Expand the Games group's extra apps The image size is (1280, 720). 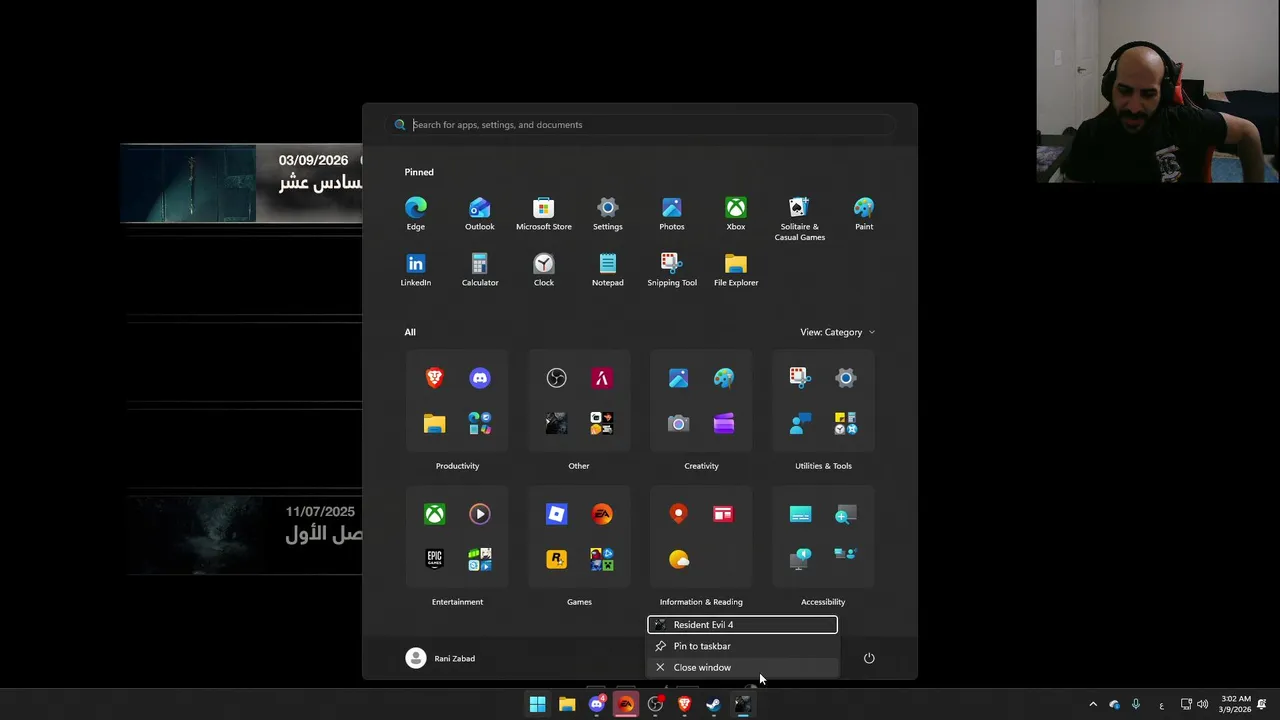click(x=602, y=559)
